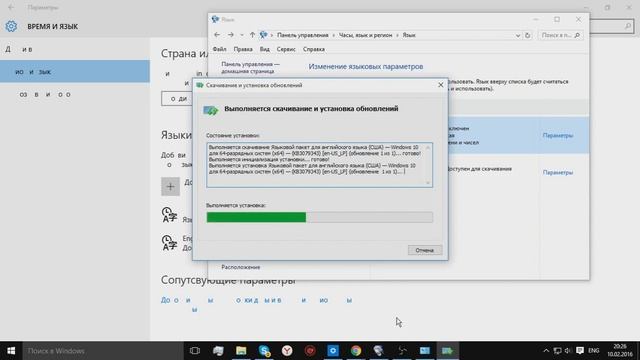The width and height of the screenshot is (640, 360).
Task: Switch to the Settings app on taskbar
Action: [333, 351]
